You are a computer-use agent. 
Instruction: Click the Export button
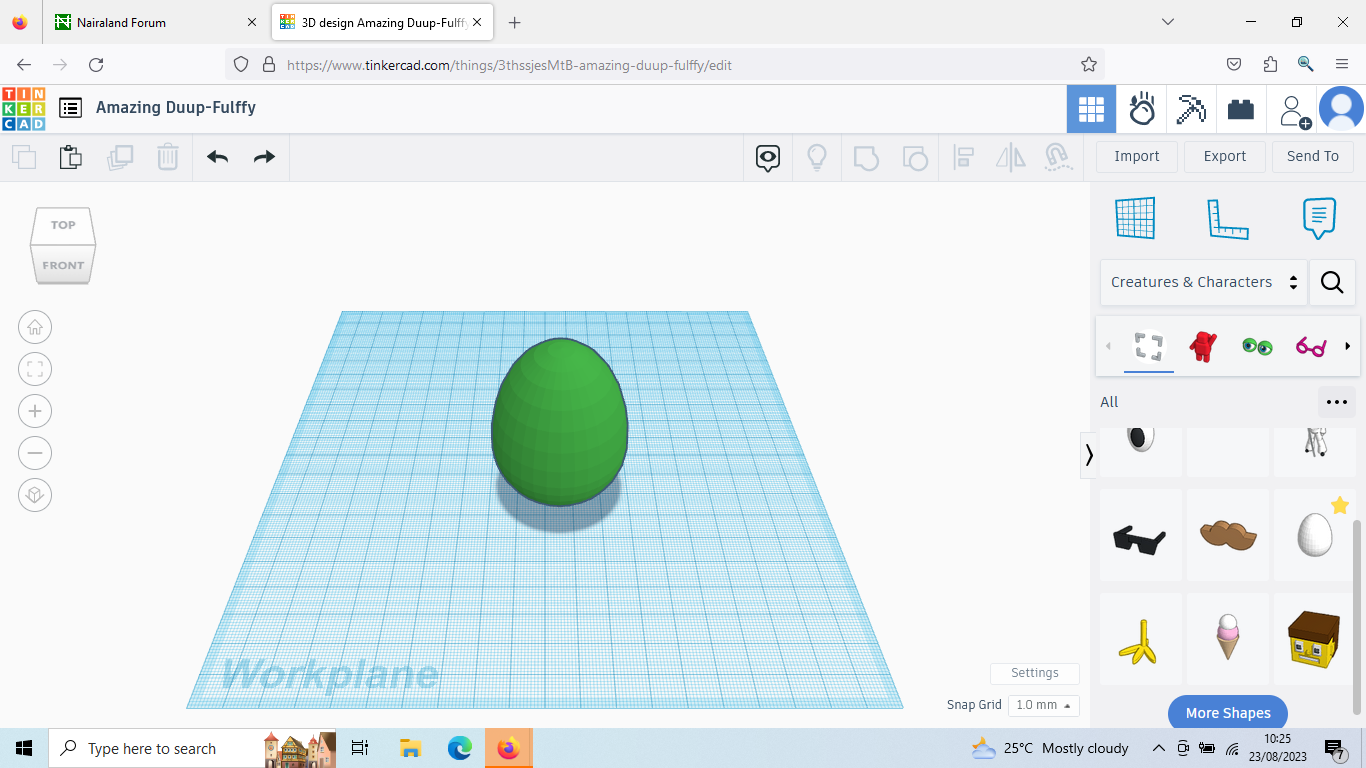tap(1224, 156)
